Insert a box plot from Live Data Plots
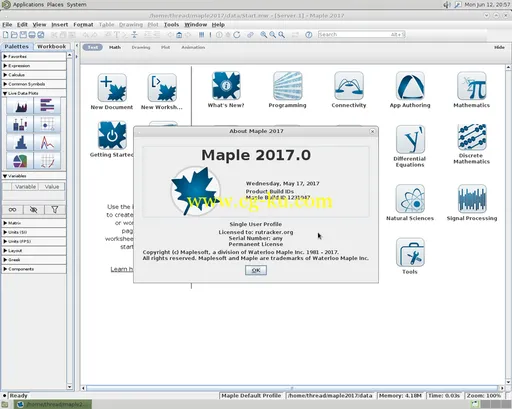The width and height of the screenshot is (512, 409). click(20, 125)
